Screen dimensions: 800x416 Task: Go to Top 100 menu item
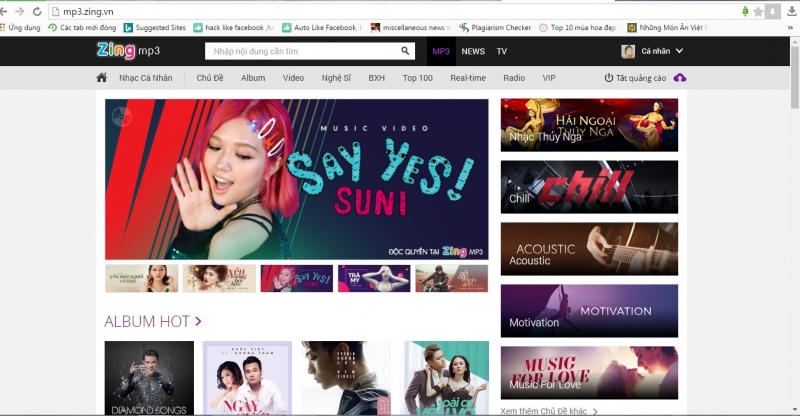[x=417, y=78]
